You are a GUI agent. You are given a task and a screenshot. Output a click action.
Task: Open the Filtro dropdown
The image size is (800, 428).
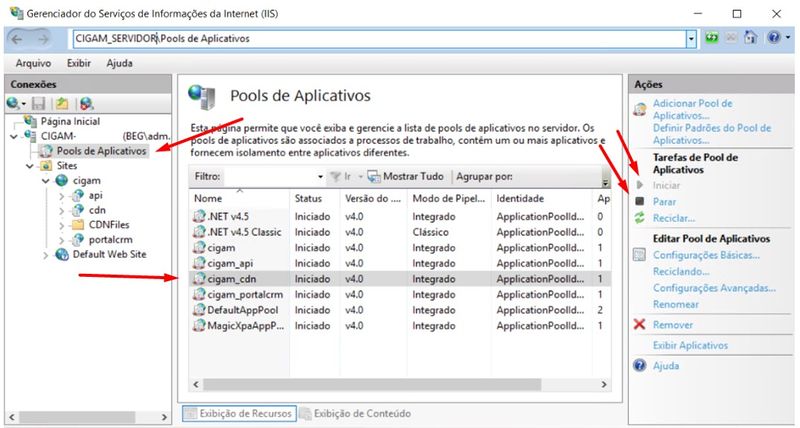tap(320, 177)
